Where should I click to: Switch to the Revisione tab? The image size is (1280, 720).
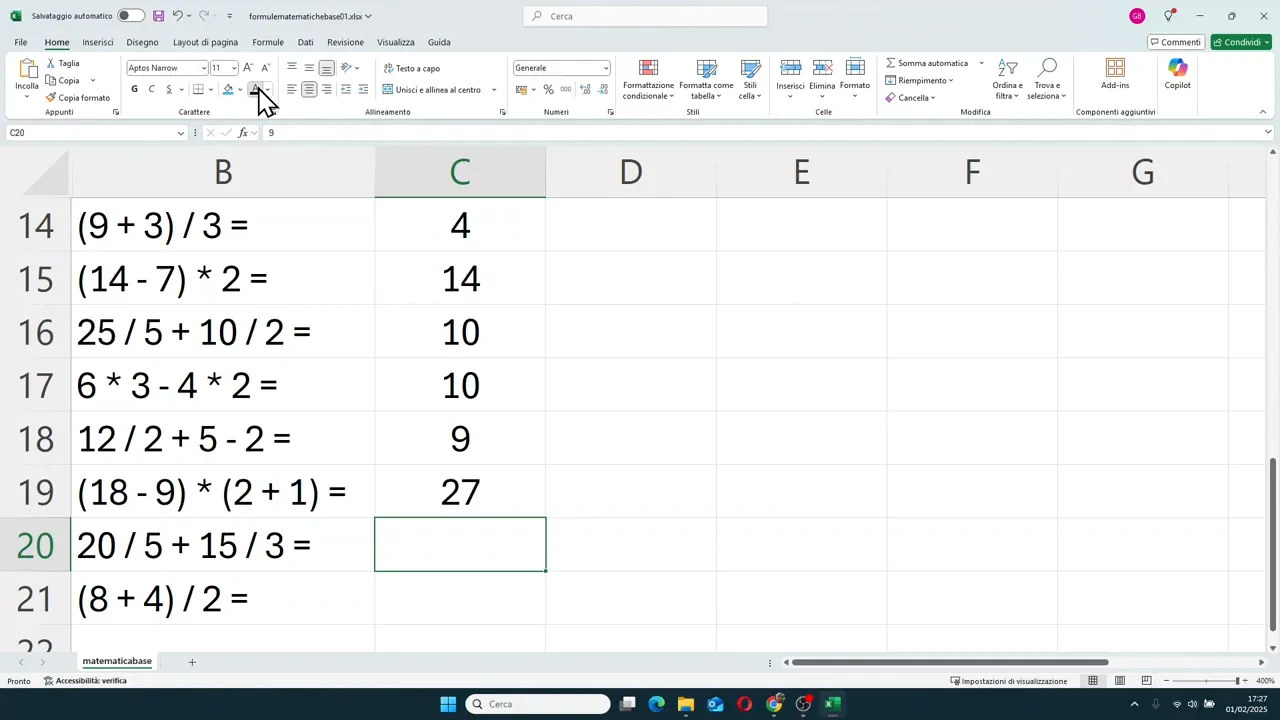tap(345, 42)
